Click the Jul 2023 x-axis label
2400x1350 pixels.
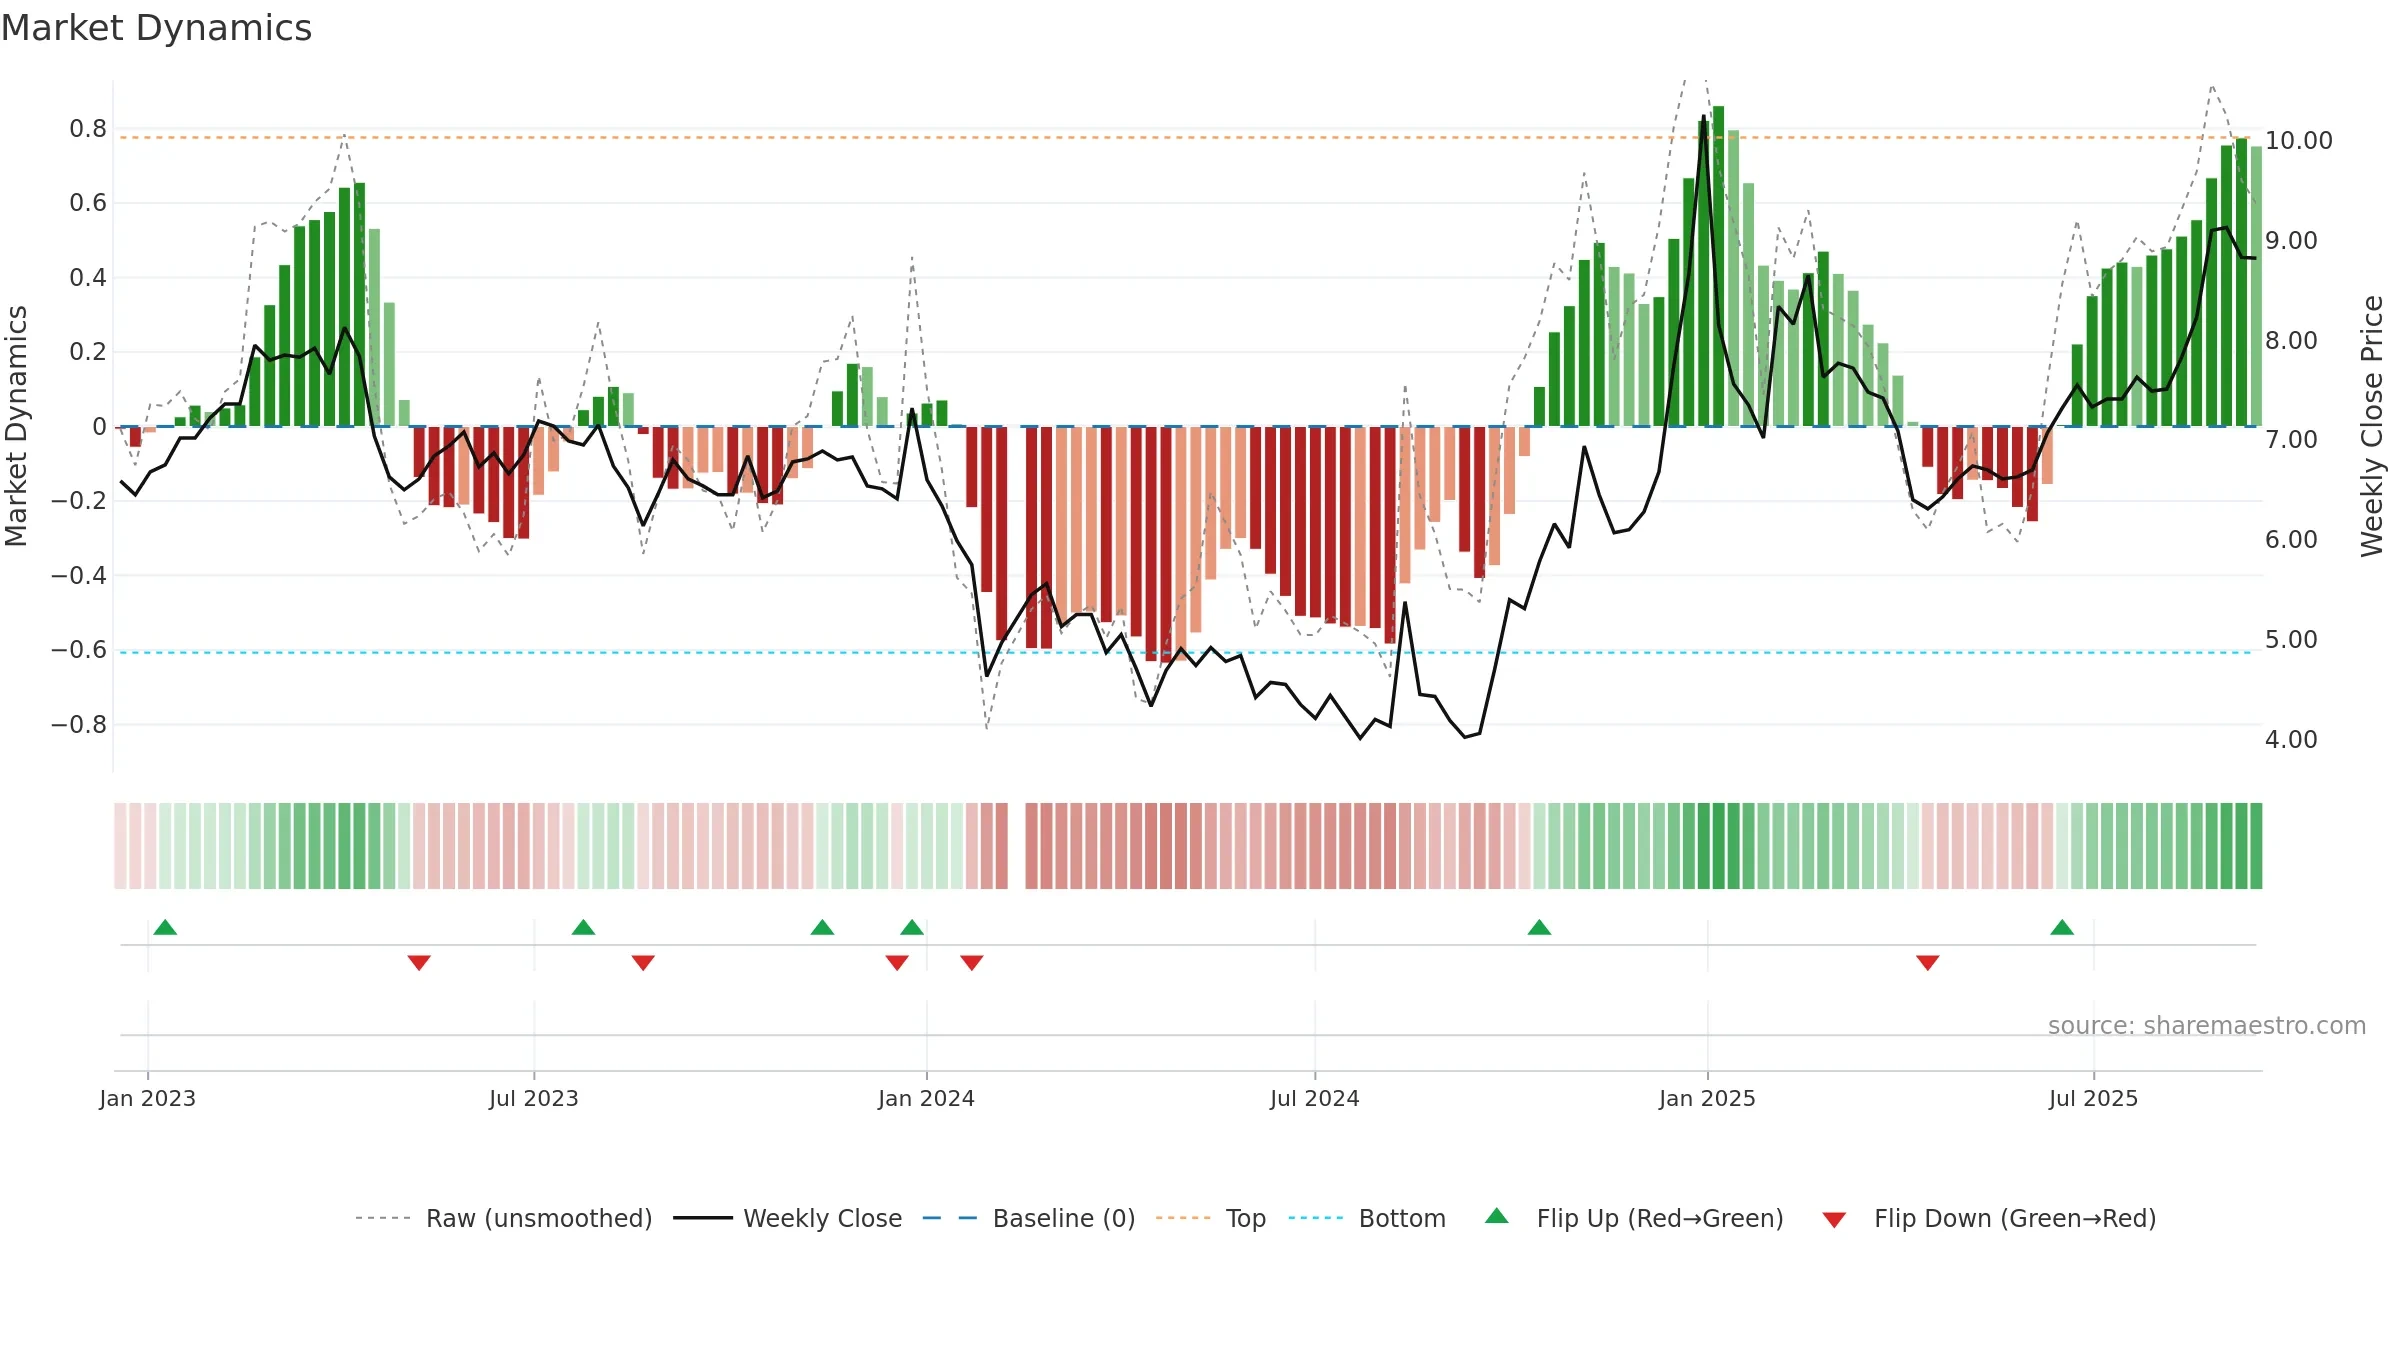[x=534, y=1098]
